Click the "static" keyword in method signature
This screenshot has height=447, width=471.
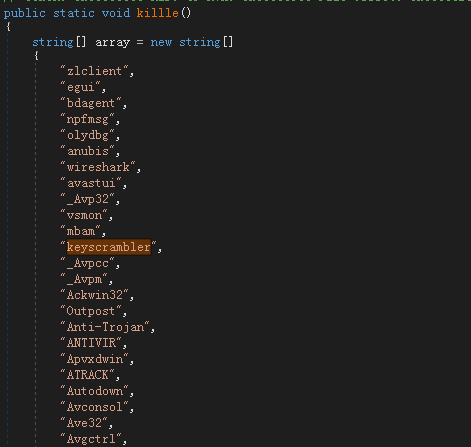(x=74, y=13)
